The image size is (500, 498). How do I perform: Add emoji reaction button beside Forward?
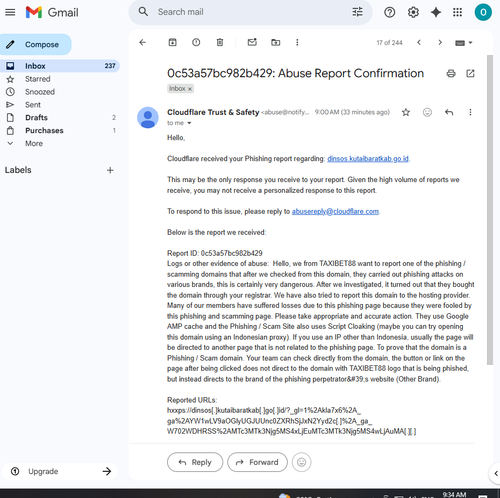click(301, 462)
